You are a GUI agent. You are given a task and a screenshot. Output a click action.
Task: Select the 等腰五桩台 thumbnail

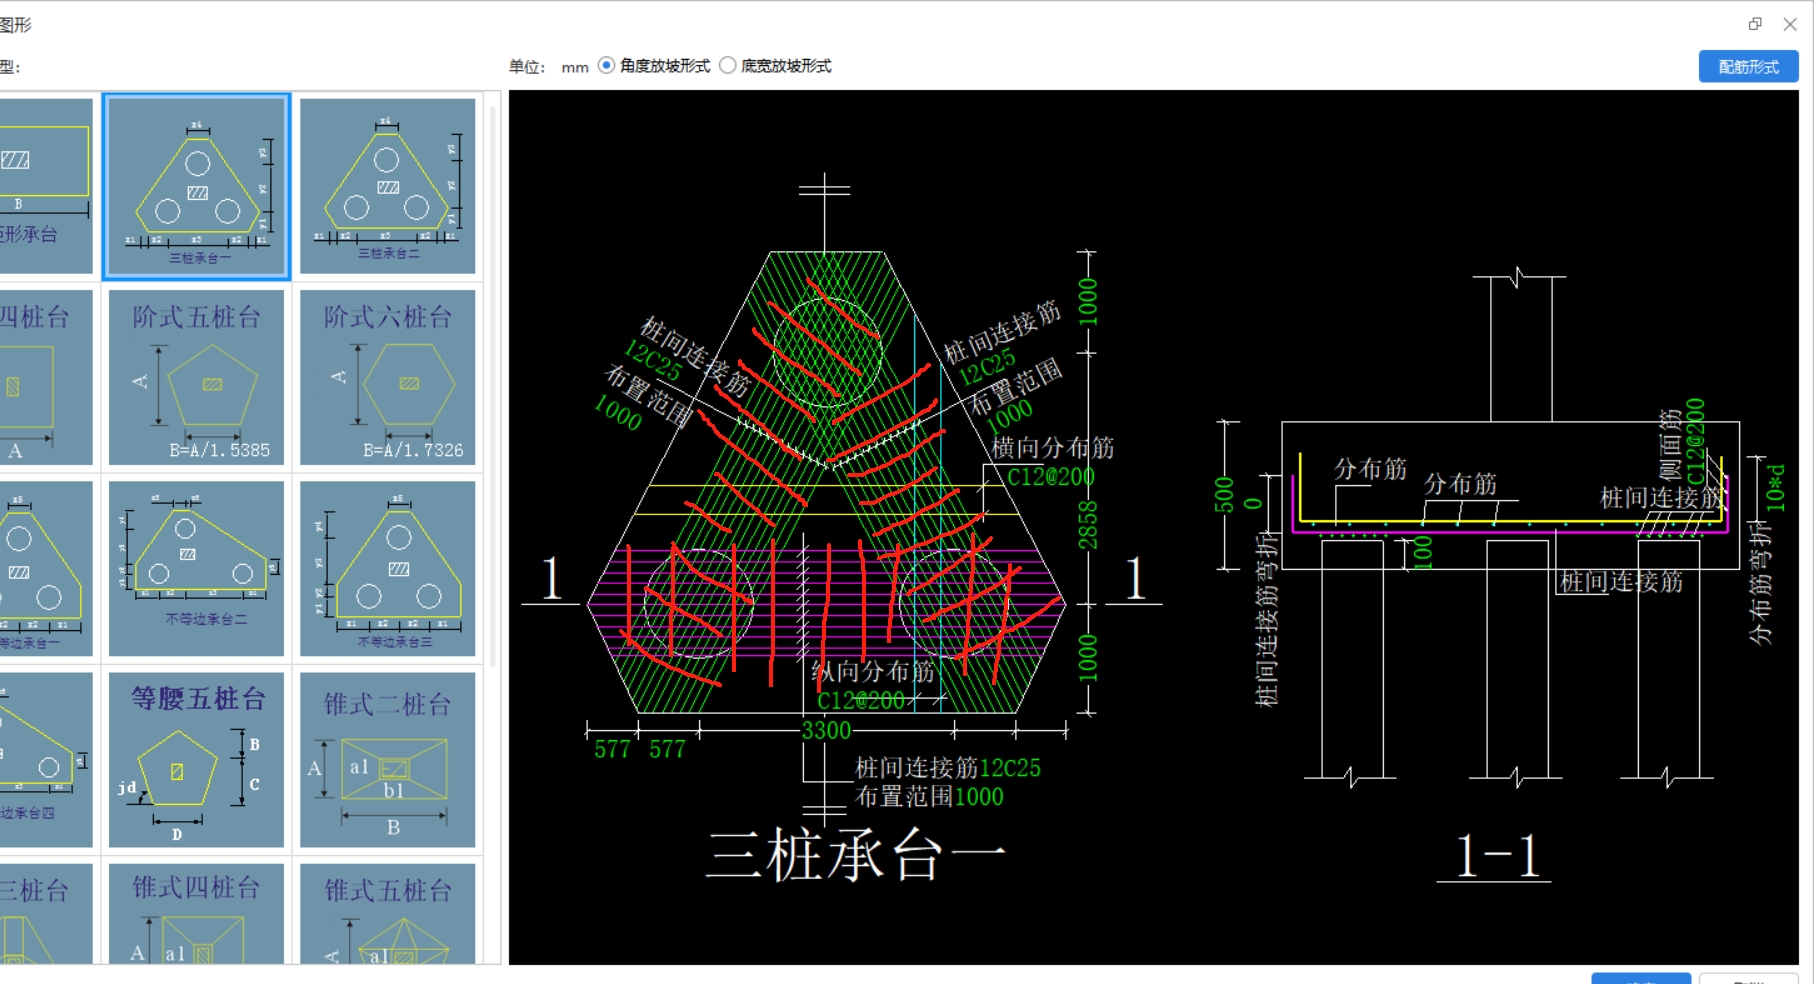click(197, 760)
